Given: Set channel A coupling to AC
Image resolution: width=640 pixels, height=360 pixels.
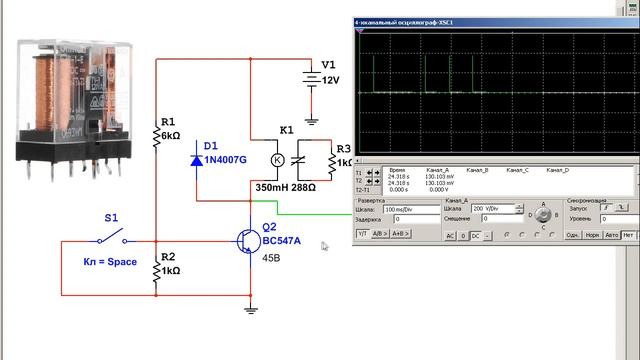Looking at the screenshot, I should point(450,236).
